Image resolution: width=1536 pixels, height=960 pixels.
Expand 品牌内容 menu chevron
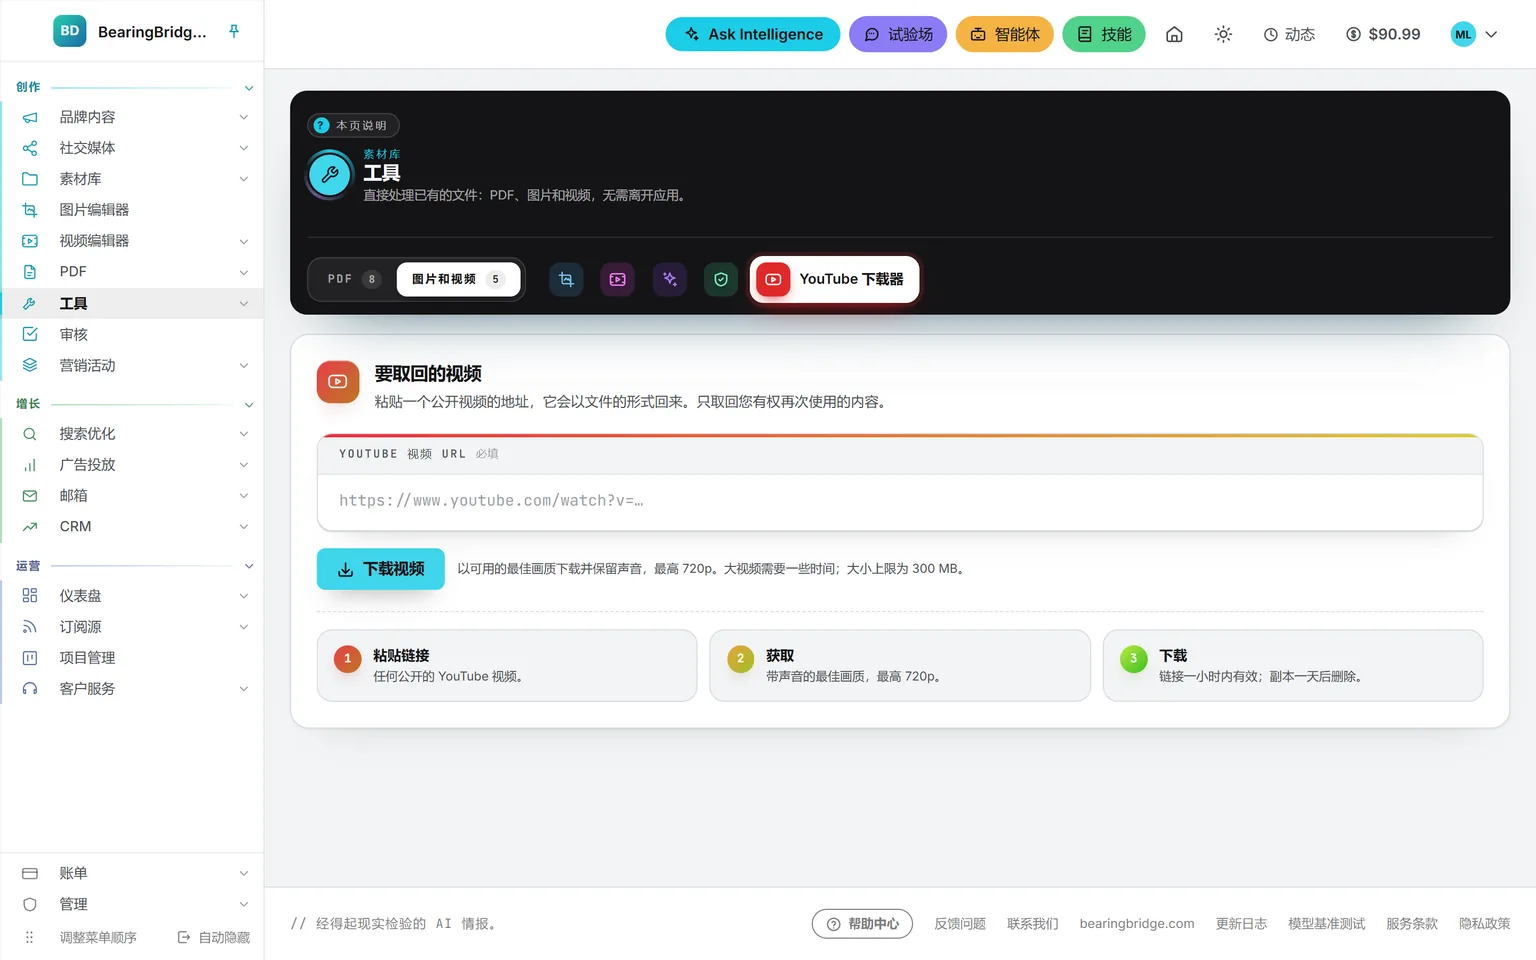[x=243, y=117]
